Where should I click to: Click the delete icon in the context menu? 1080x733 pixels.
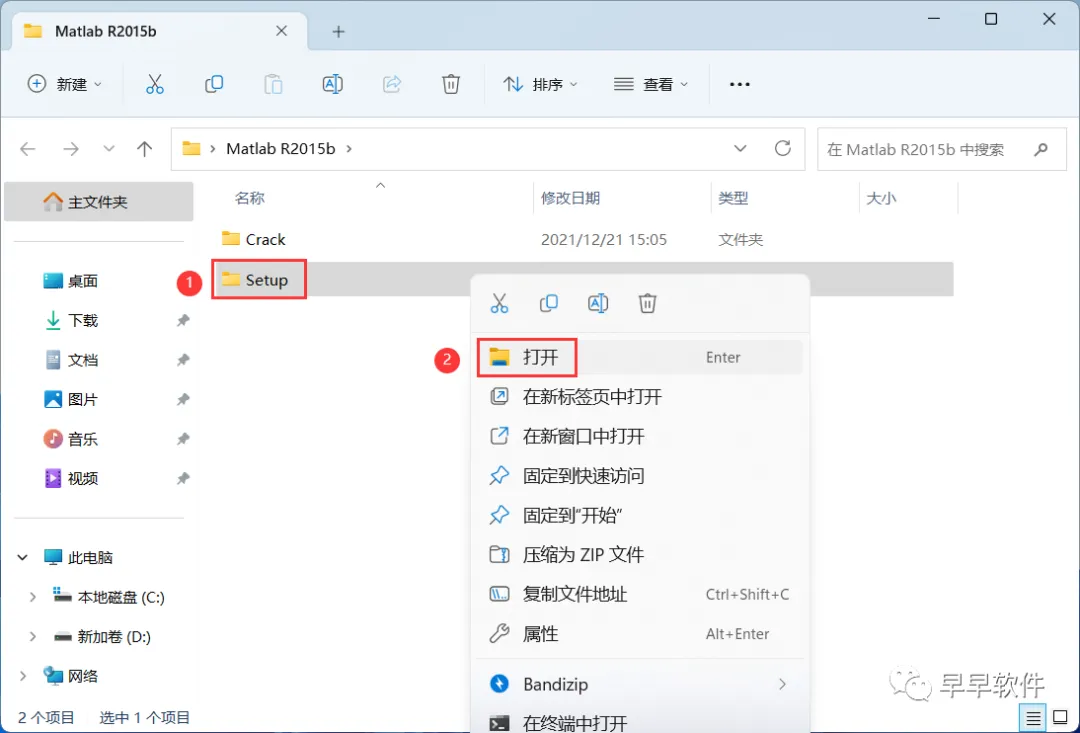pos(647,303)
